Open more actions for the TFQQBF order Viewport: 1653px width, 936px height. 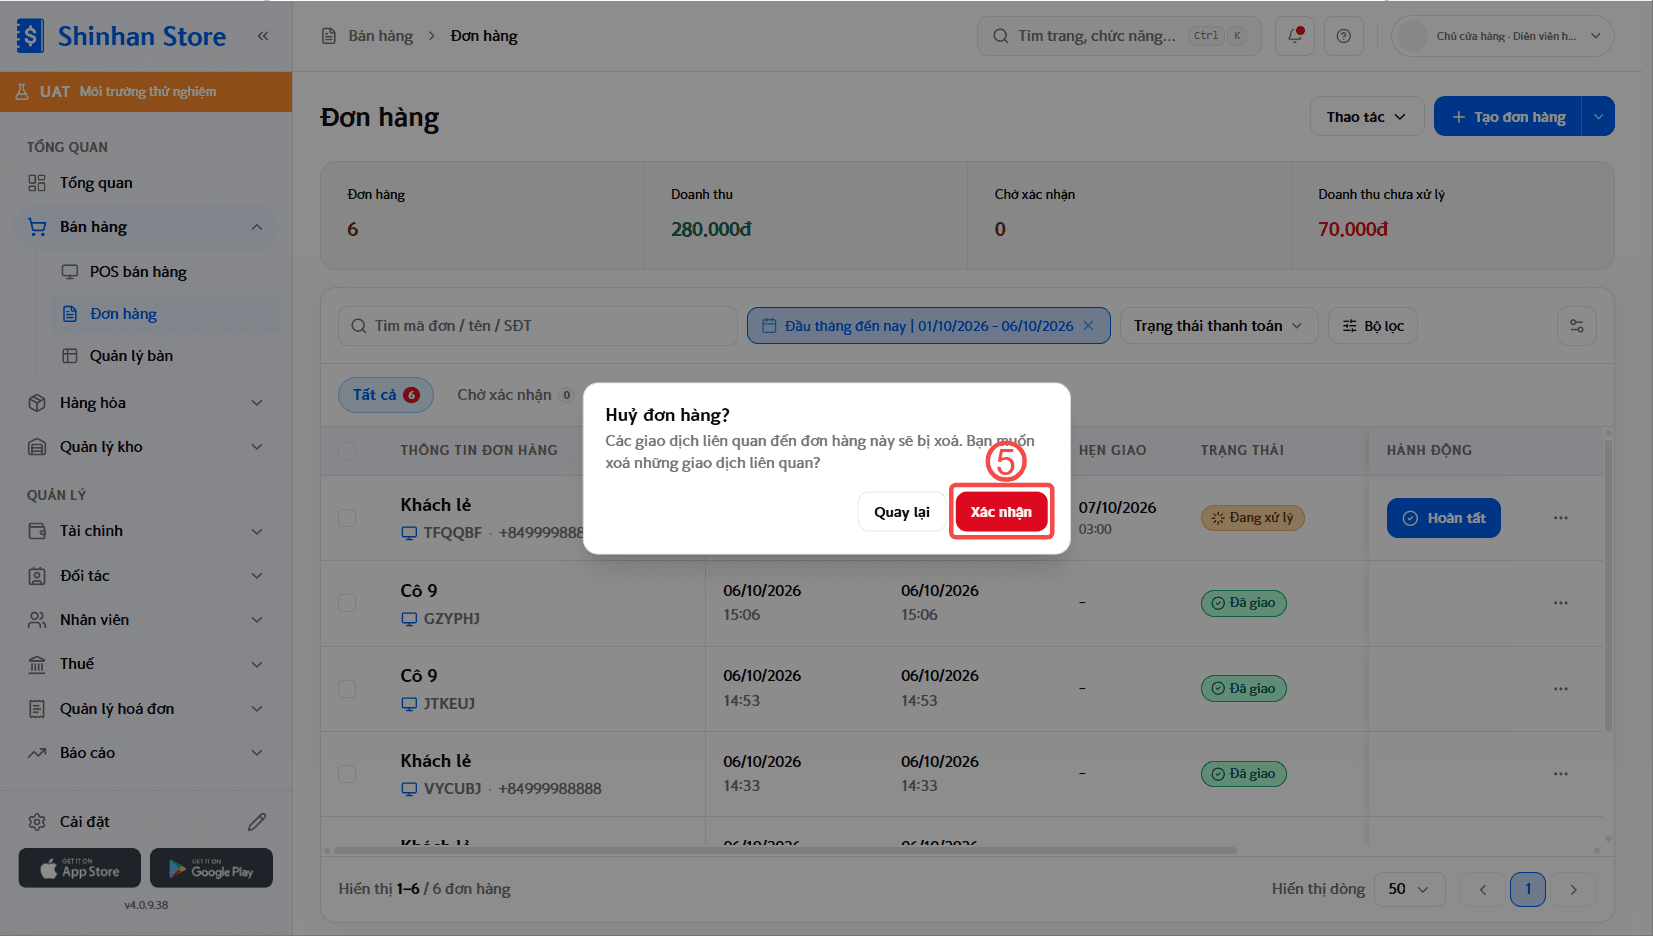pyautogui.click(x=1561, y=518)
